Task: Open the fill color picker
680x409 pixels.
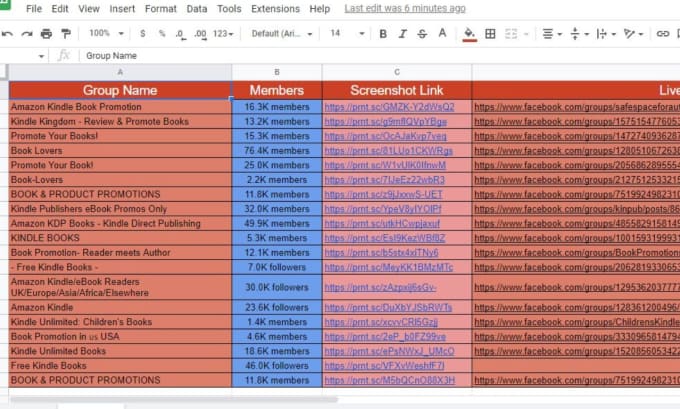Action: (469, 34)
